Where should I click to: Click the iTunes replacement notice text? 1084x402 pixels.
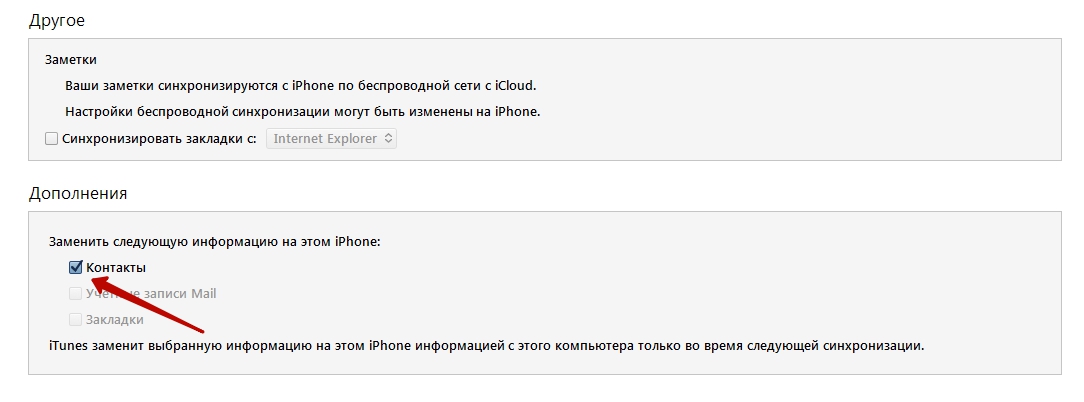click(x=486, y=346)
